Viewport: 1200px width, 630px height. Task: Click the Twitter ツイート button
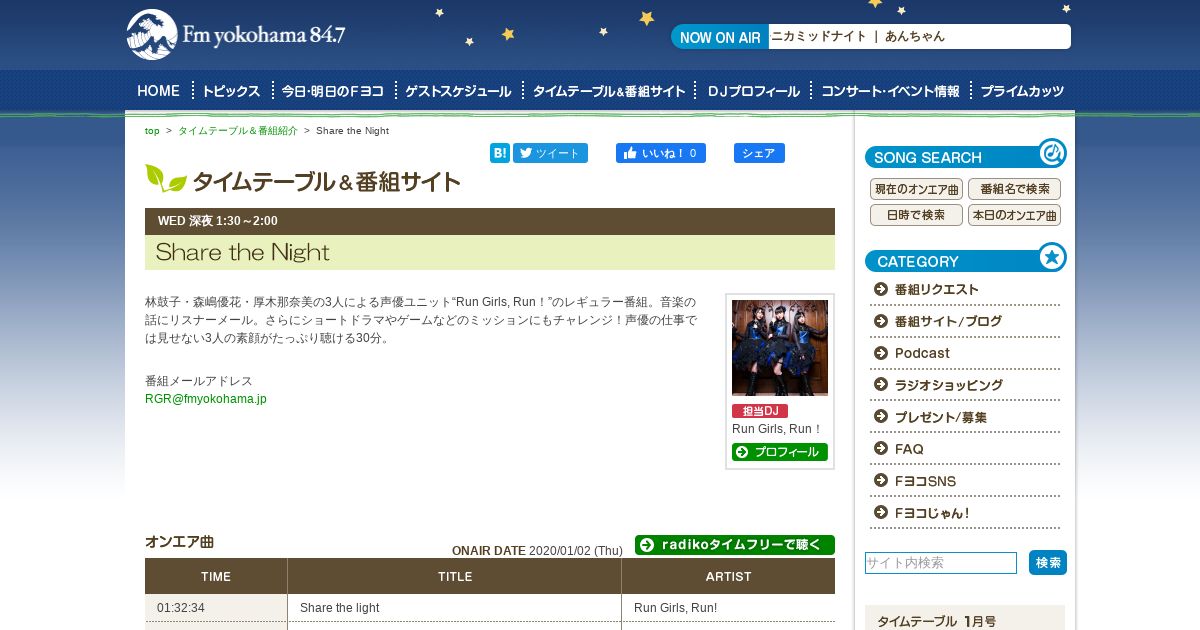pos(550,153)
